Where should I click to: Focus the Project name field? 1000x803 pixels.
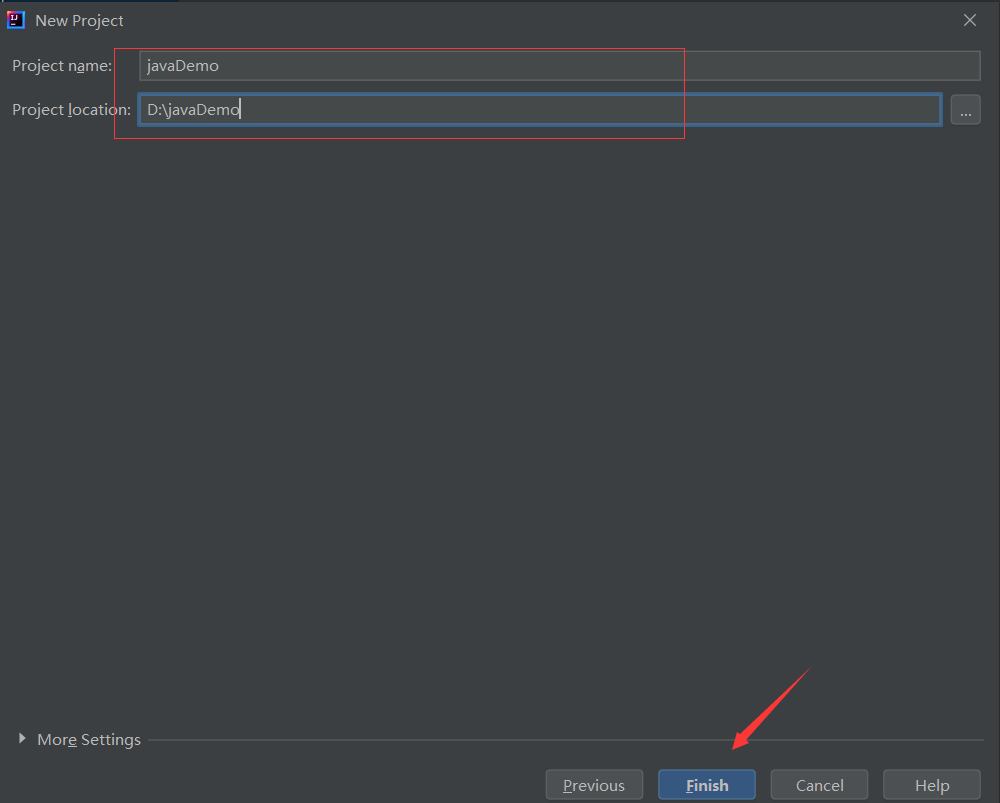(559, 66)
